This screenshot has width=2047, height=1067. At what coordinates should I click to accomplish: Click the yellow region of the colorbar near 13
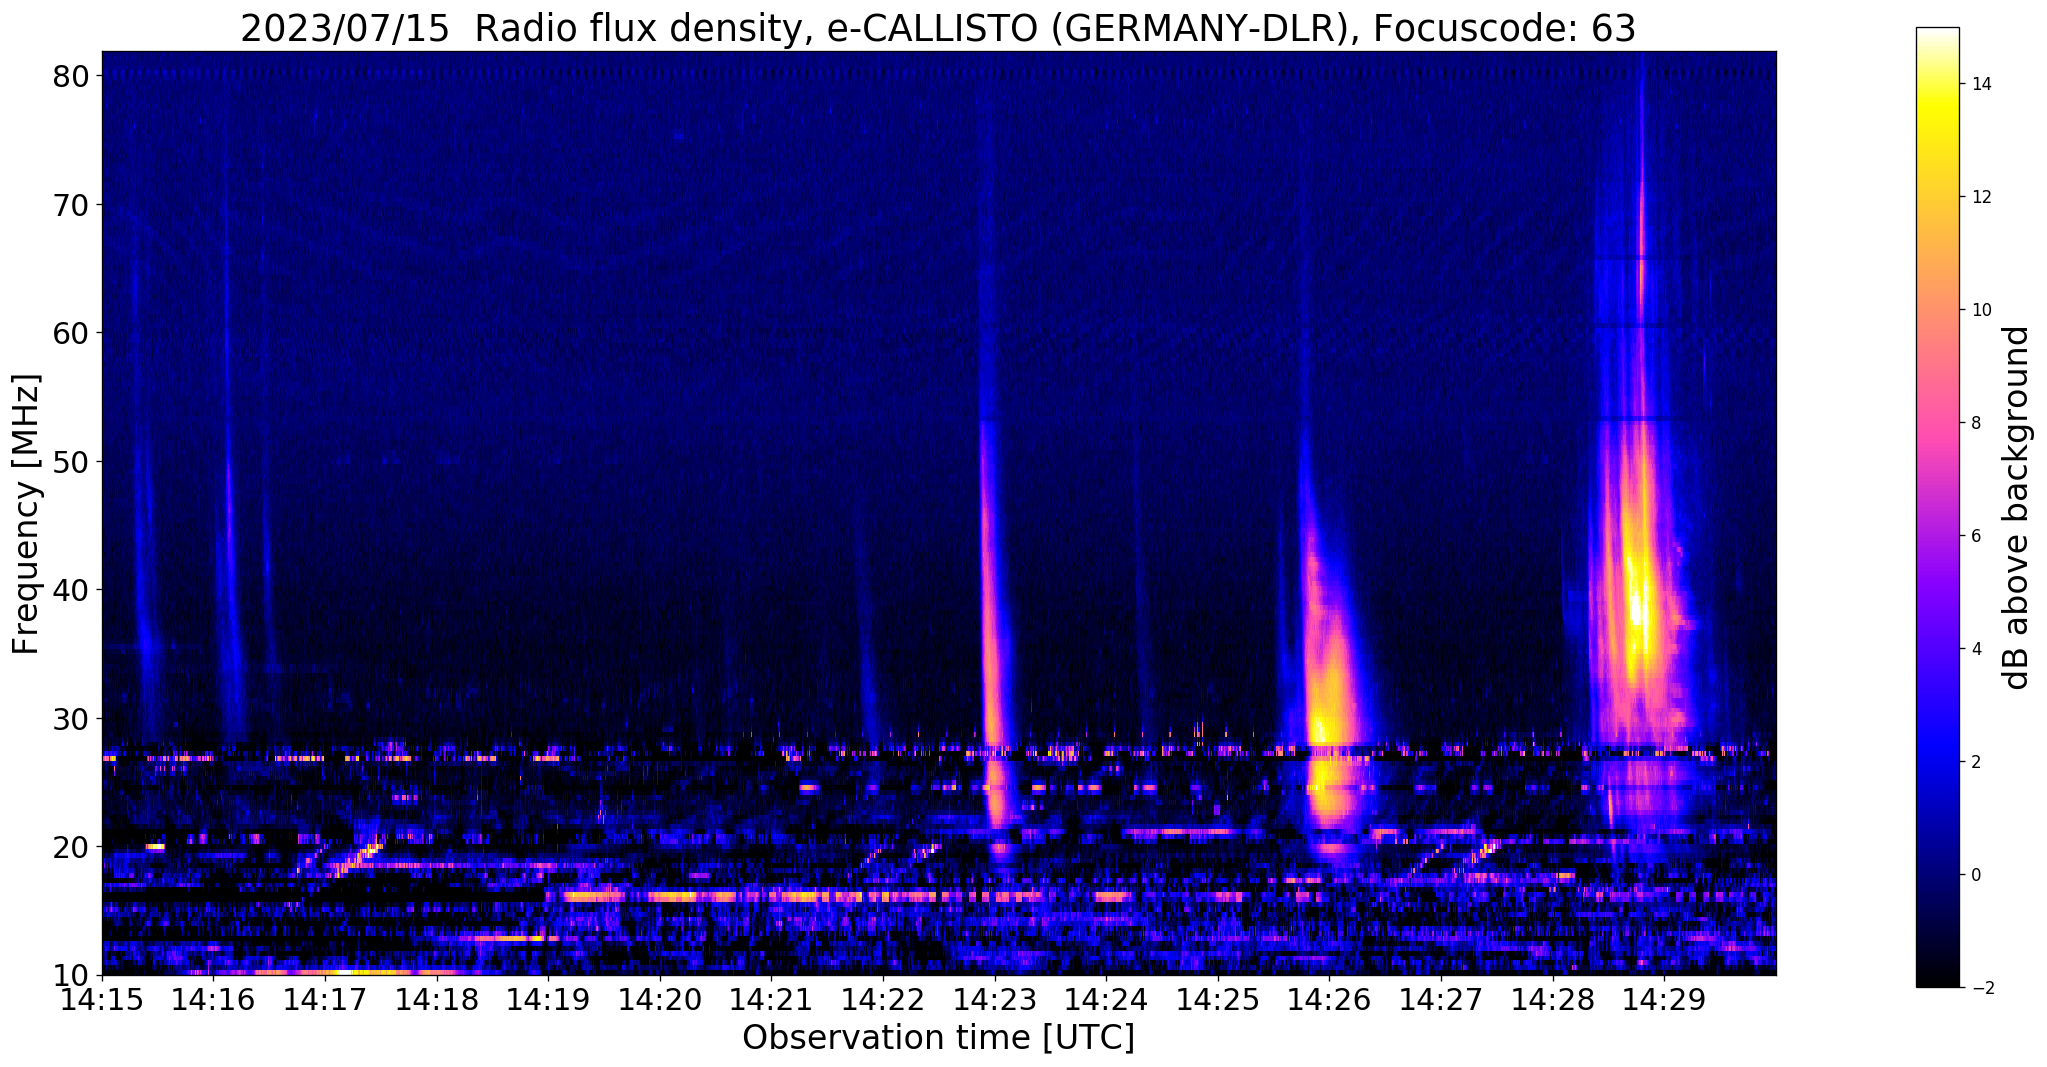point(1937,140)
